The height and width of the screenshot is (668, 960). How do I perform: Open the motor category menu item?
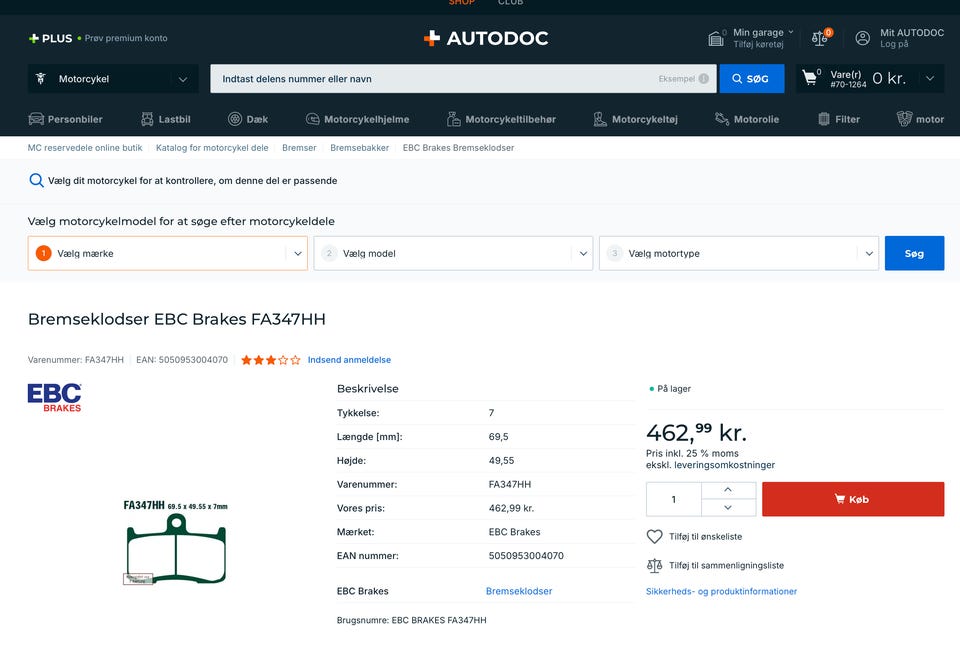coord(920,119)
